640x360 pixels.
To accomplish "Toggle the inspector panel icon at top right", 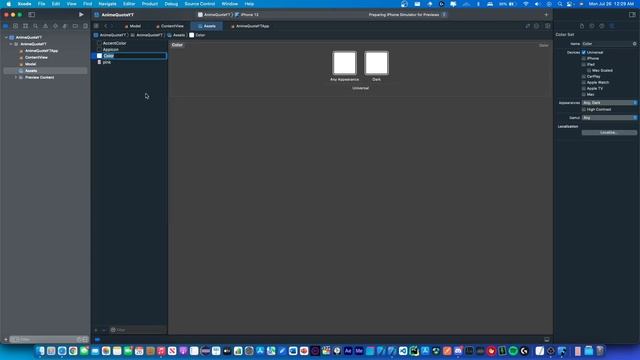I will 632,15.
